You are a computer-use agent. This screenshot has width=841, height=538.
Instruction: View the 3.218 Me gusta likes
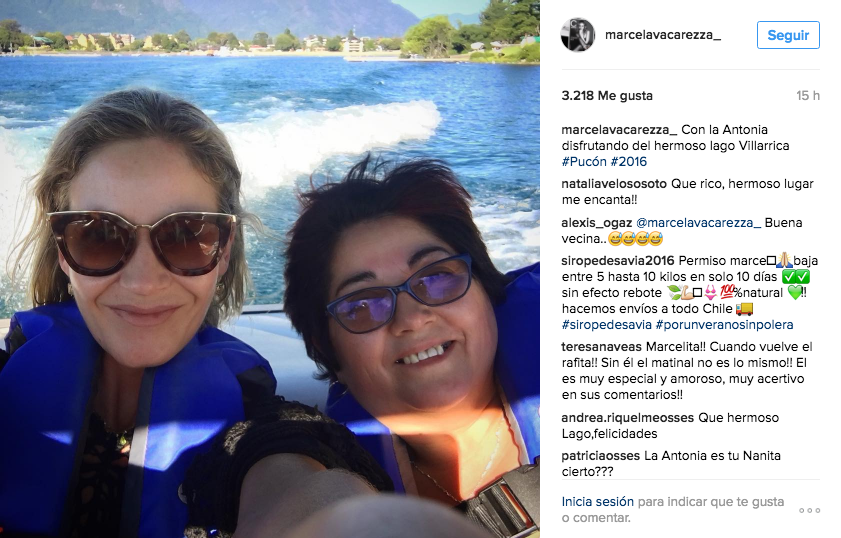(x=607, y=95)
